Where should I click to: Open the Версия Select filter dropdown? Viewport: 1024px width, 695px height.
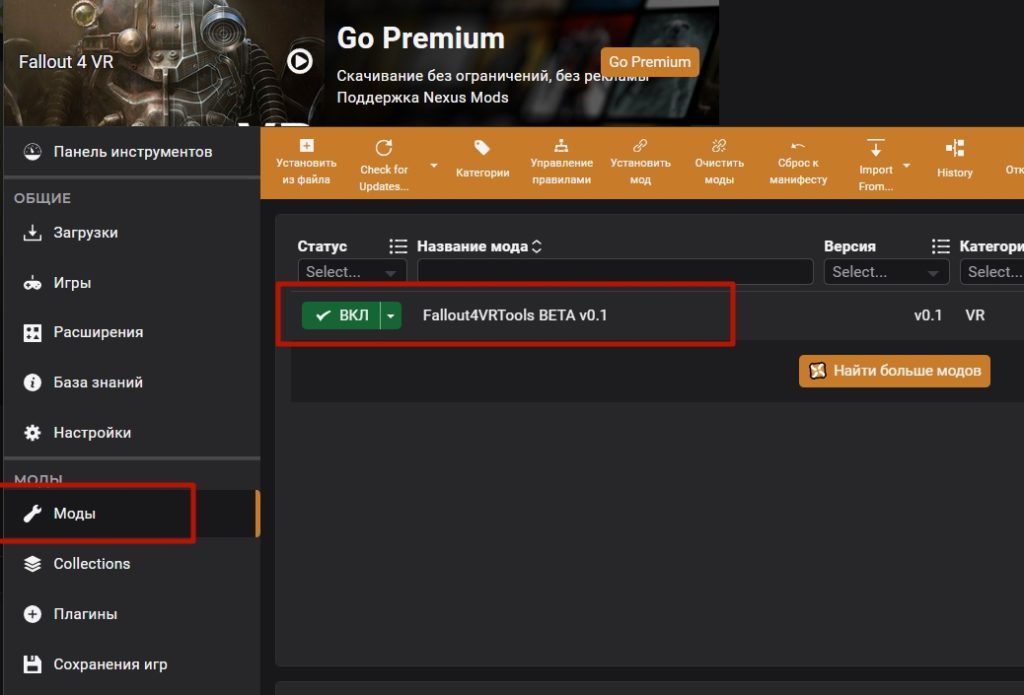coord(885,272)
